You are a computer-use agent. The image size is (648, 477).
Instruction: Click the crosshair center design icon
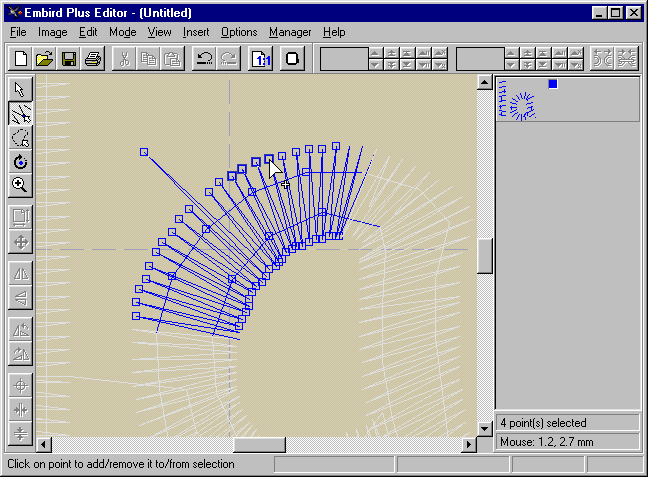tap(20, 386)
